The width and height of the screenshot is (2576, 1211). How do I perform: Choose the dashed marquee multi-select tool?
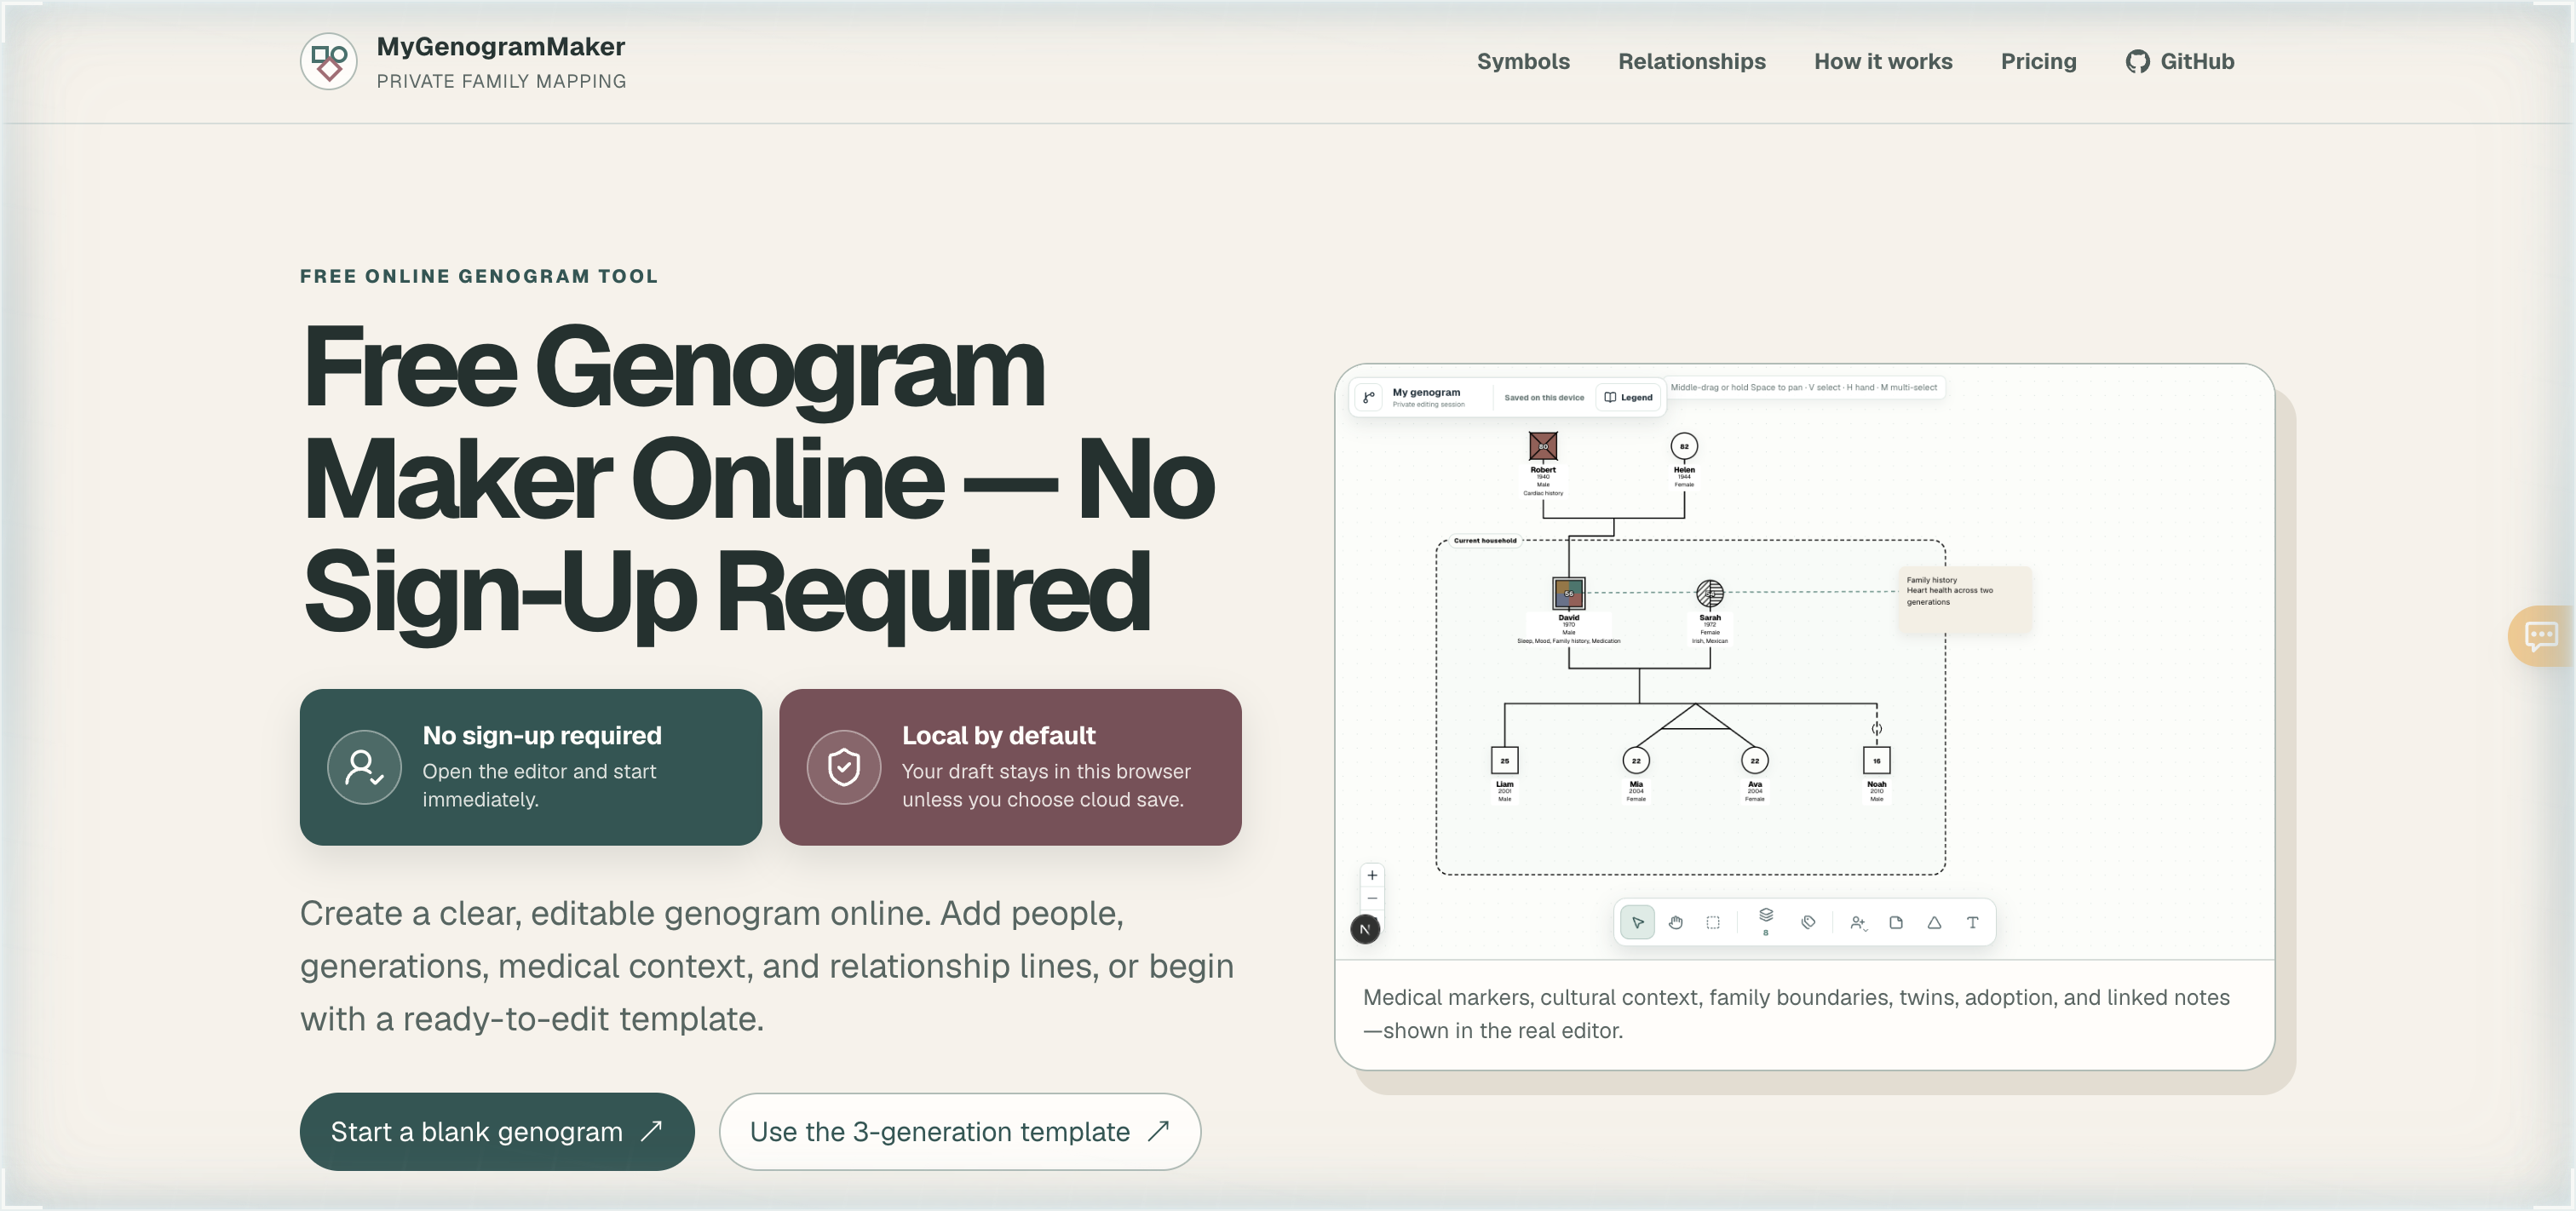1713,922
